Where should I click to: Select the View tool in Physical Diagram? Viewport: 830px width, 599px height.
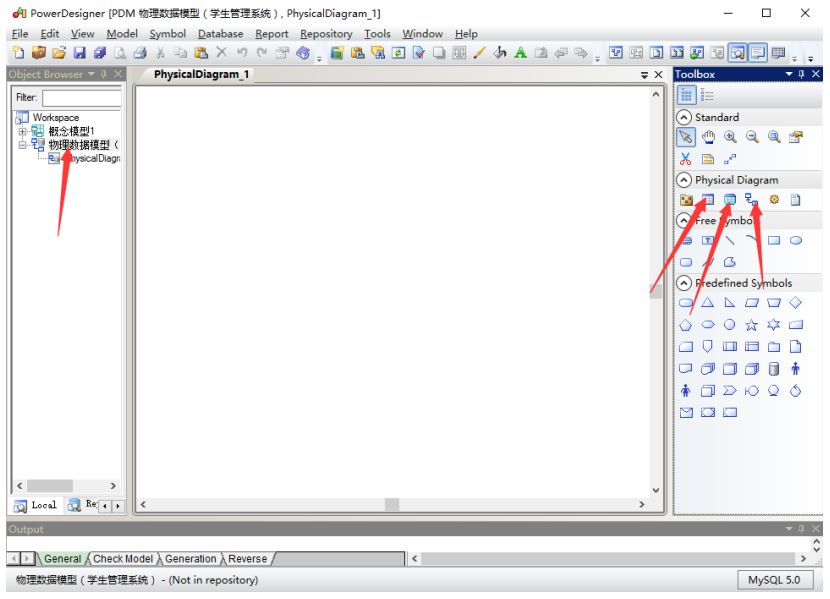730,200
